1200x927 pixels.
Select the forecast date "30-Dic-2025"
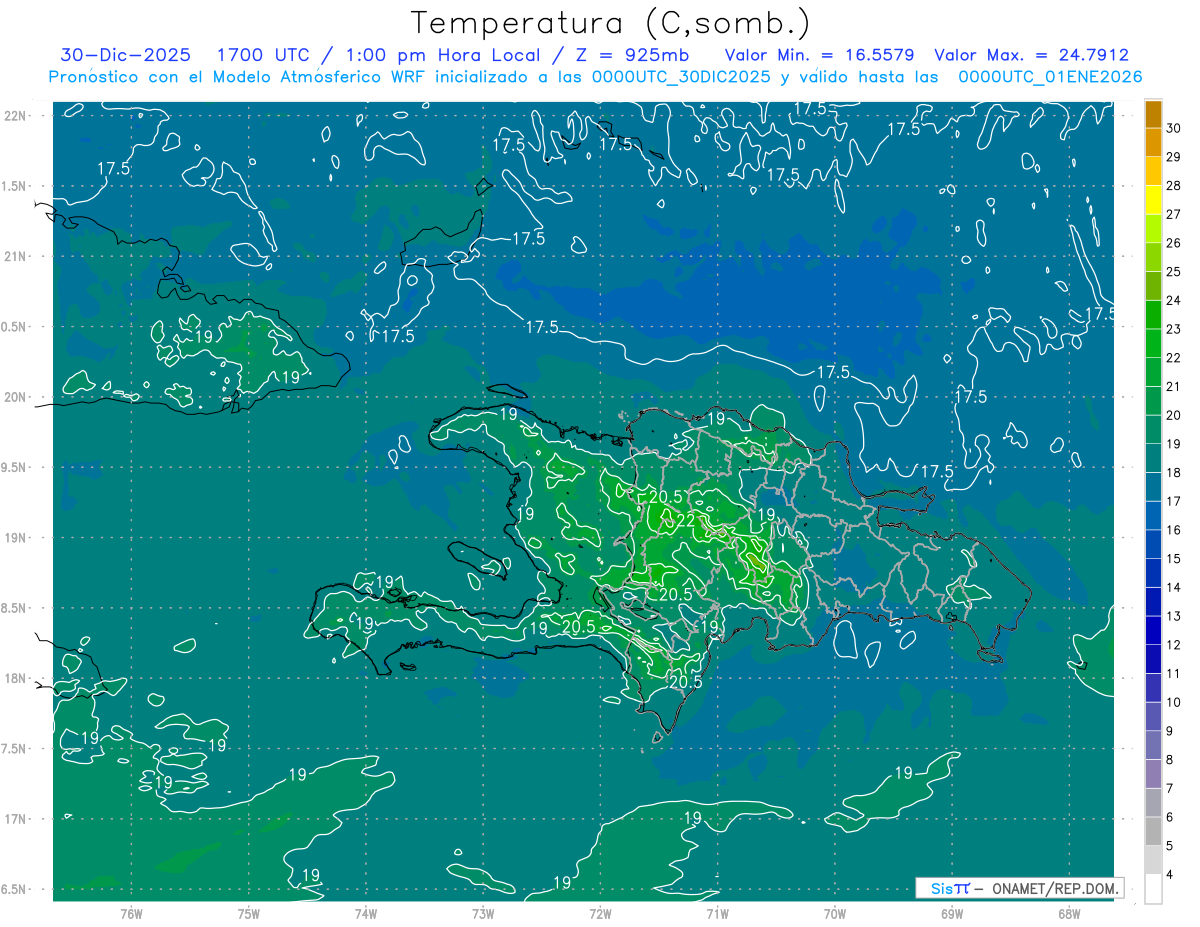[124, 55]
